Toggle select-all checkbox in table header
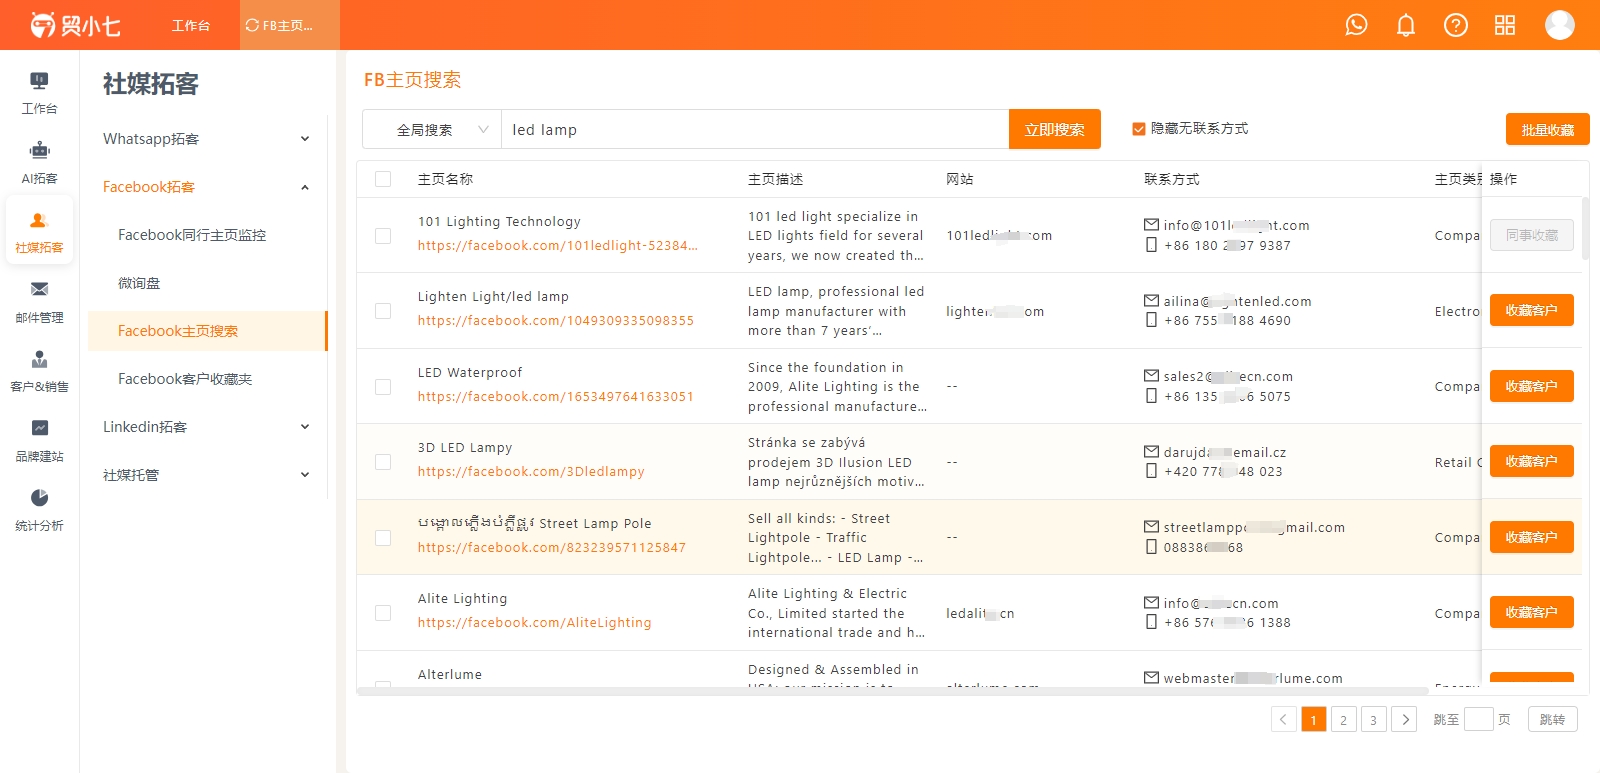This screenshot has height=773, width=1600. (x=383, y=179)
